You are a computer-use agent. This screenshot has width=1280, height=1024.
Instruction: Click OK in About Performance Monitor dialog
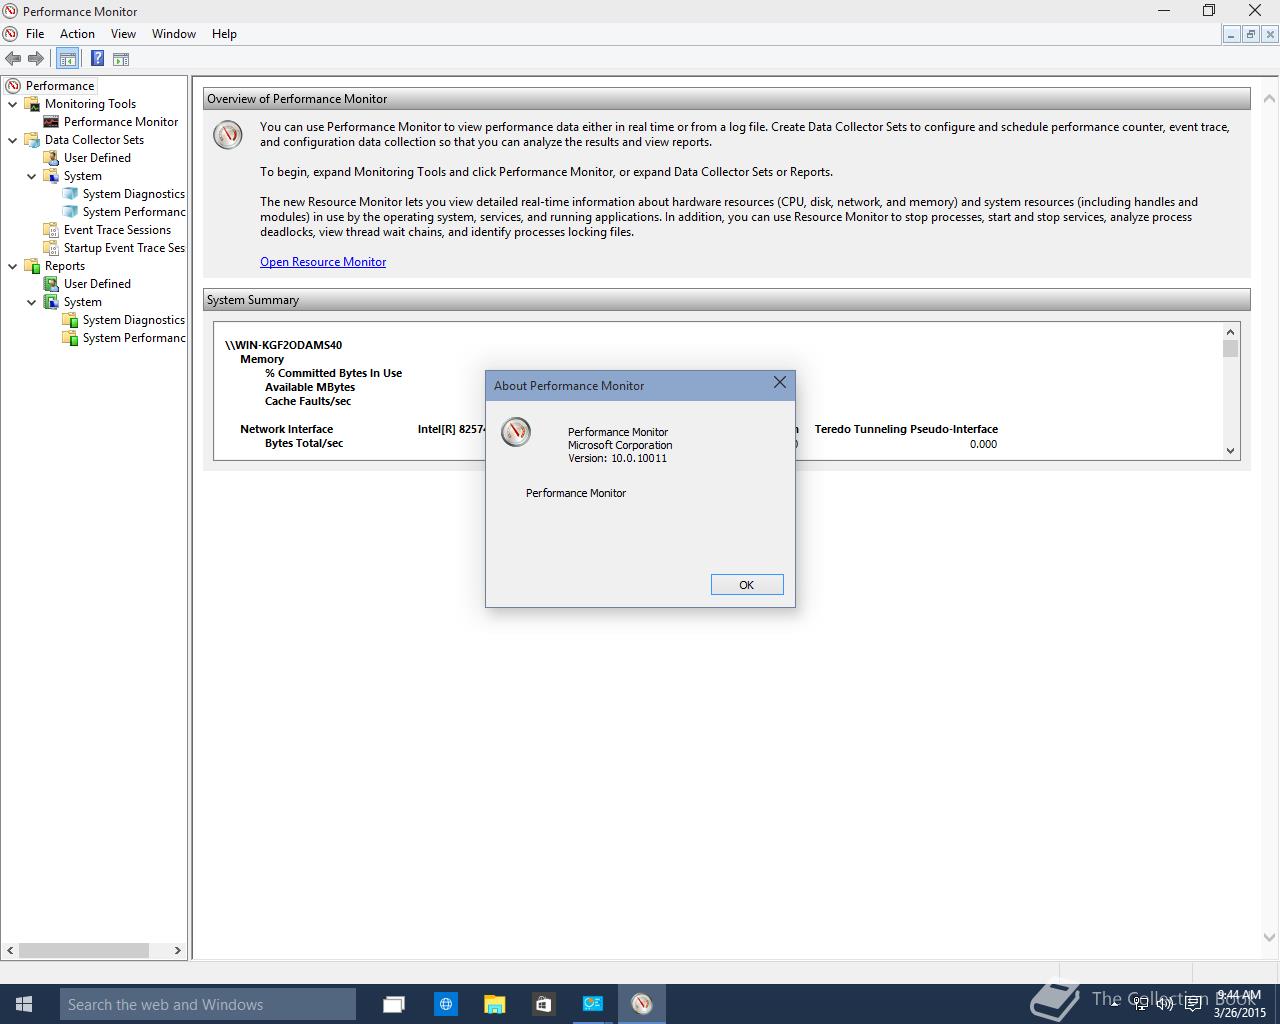coord(747,585)
